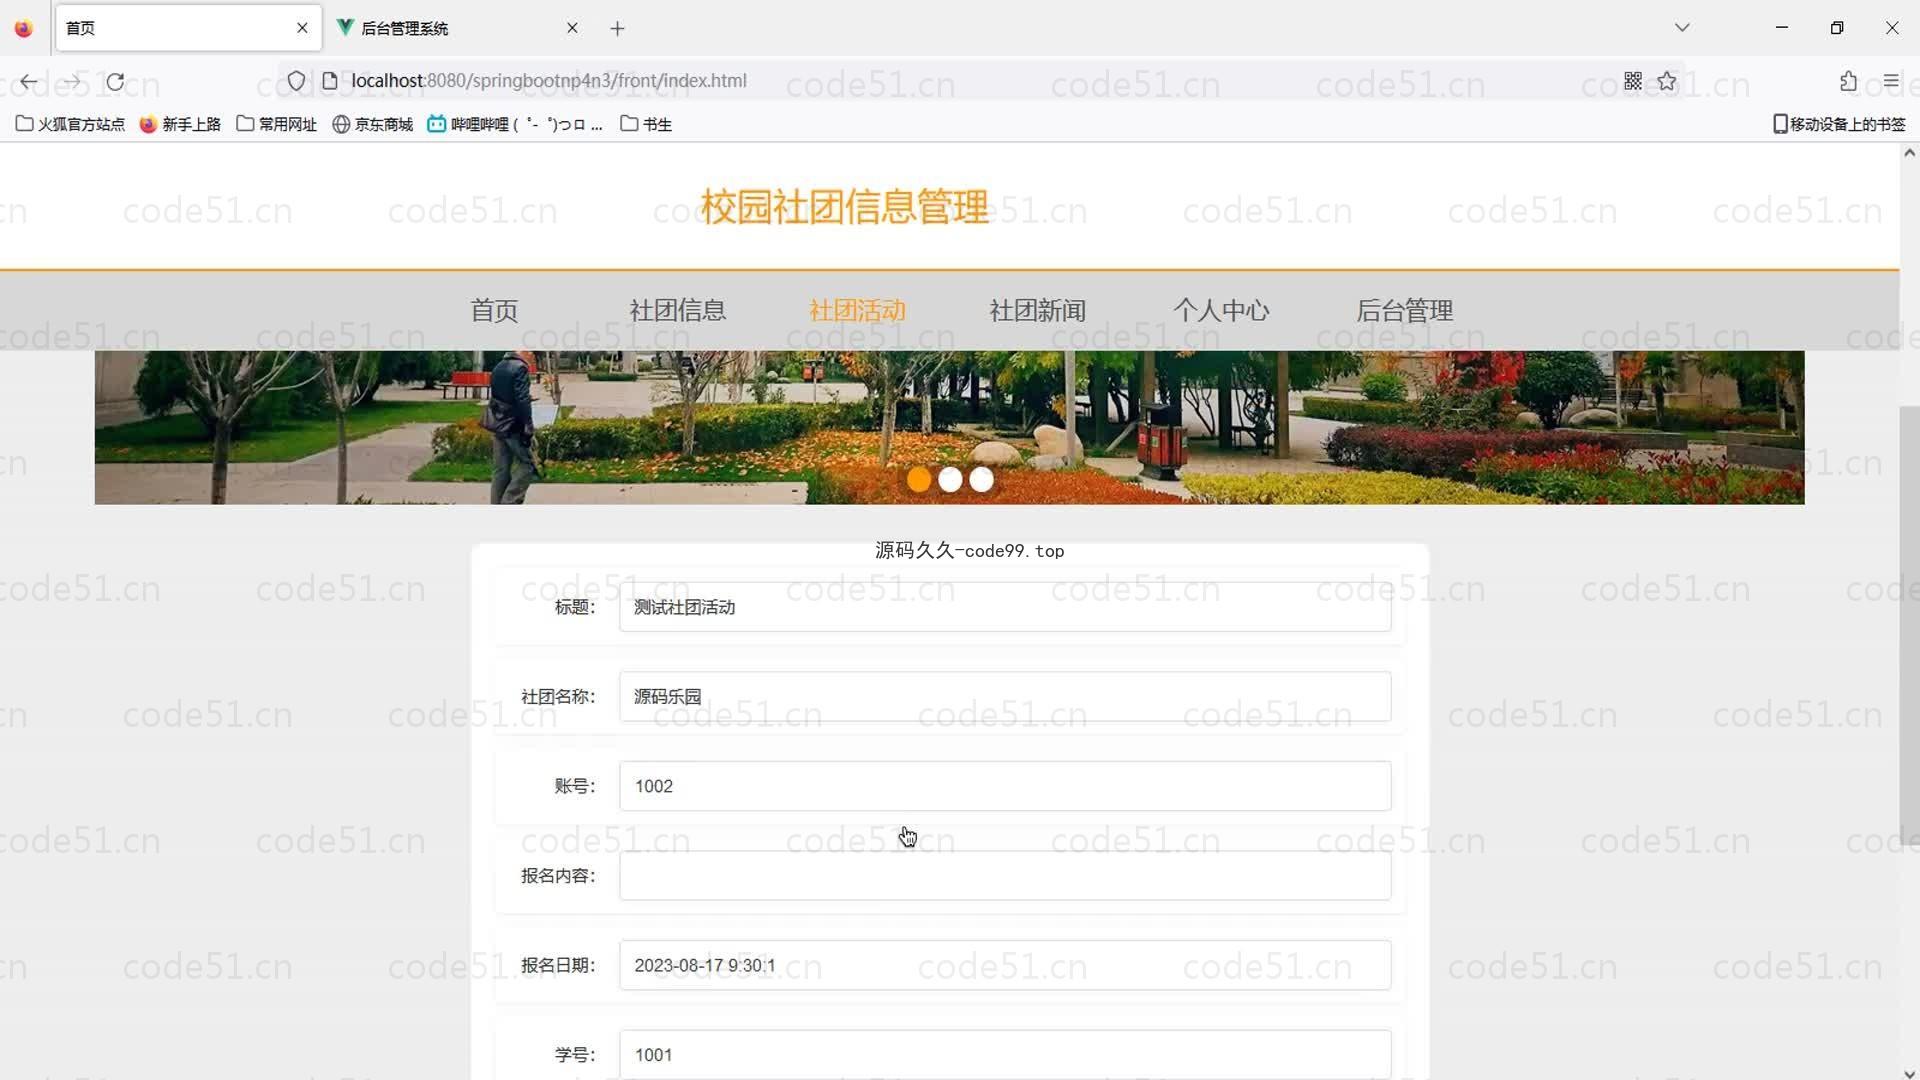1920x1080 pixels.
Task: Click the scrollbar down arrow
Action: point(1909,1073)
